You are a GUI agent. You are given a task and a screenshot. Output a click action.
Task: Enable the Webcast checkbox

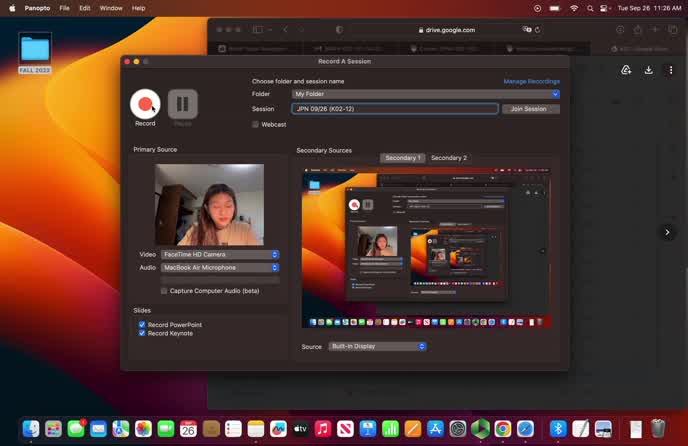click(256, 124)
